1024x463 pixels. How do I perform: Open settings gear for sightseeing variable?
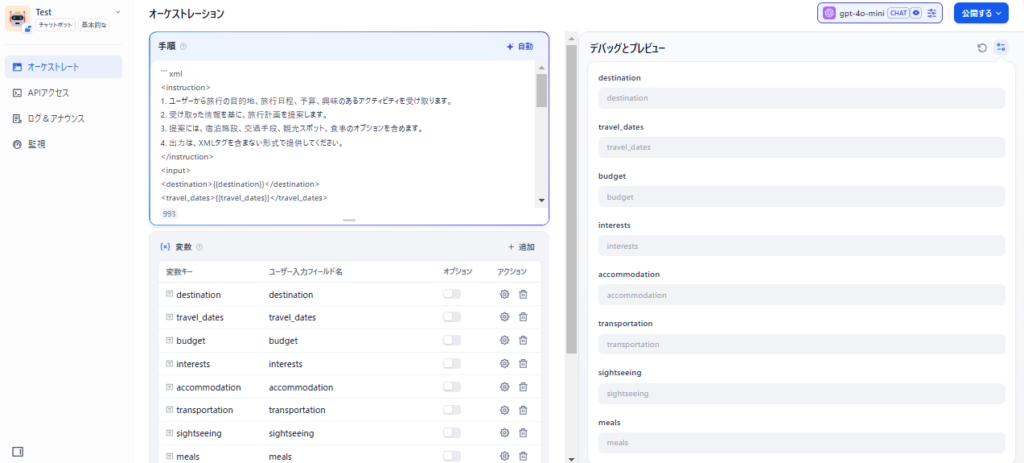[x=504, y=433]
